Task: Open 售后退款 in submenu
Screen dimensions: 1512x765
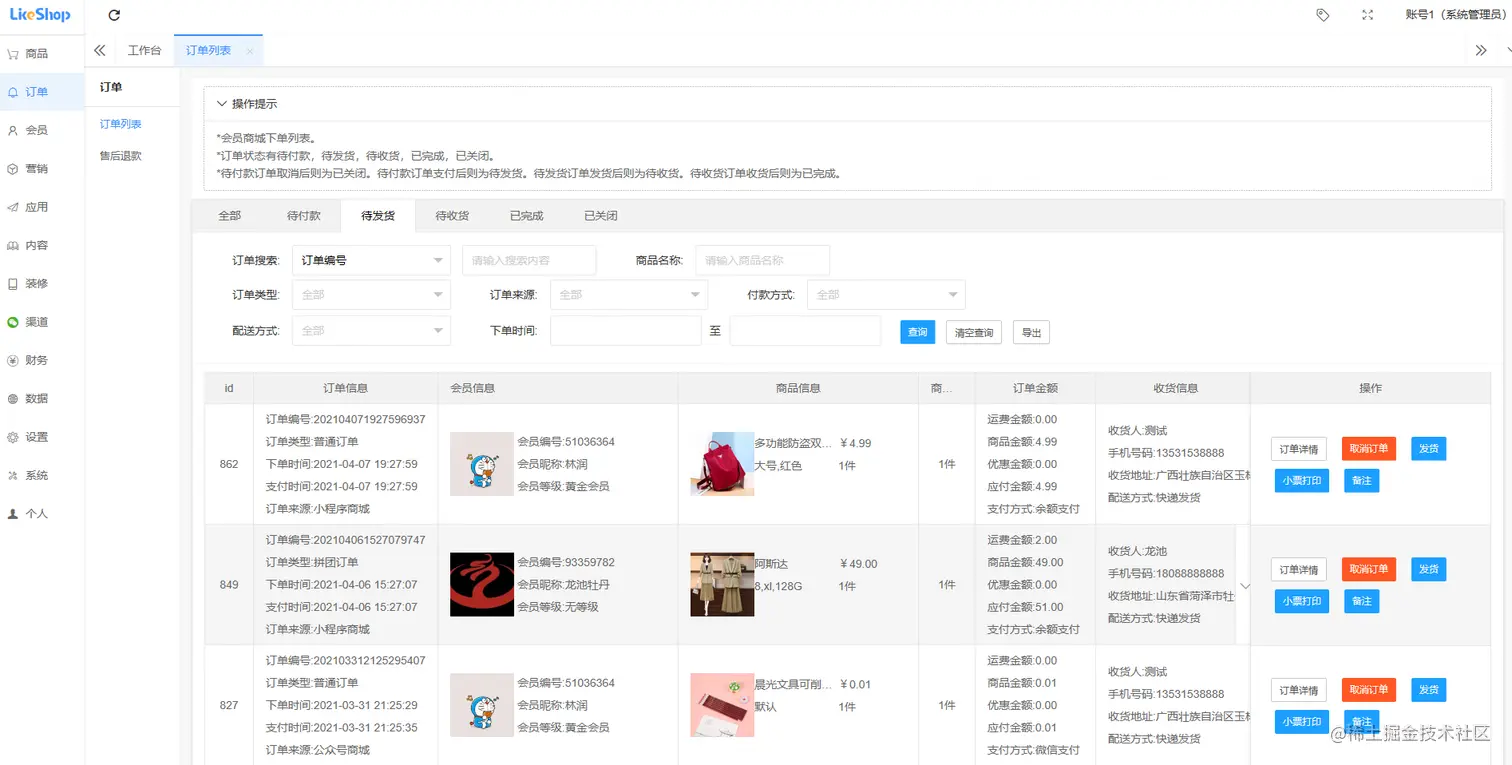Action: pos(121,156)
